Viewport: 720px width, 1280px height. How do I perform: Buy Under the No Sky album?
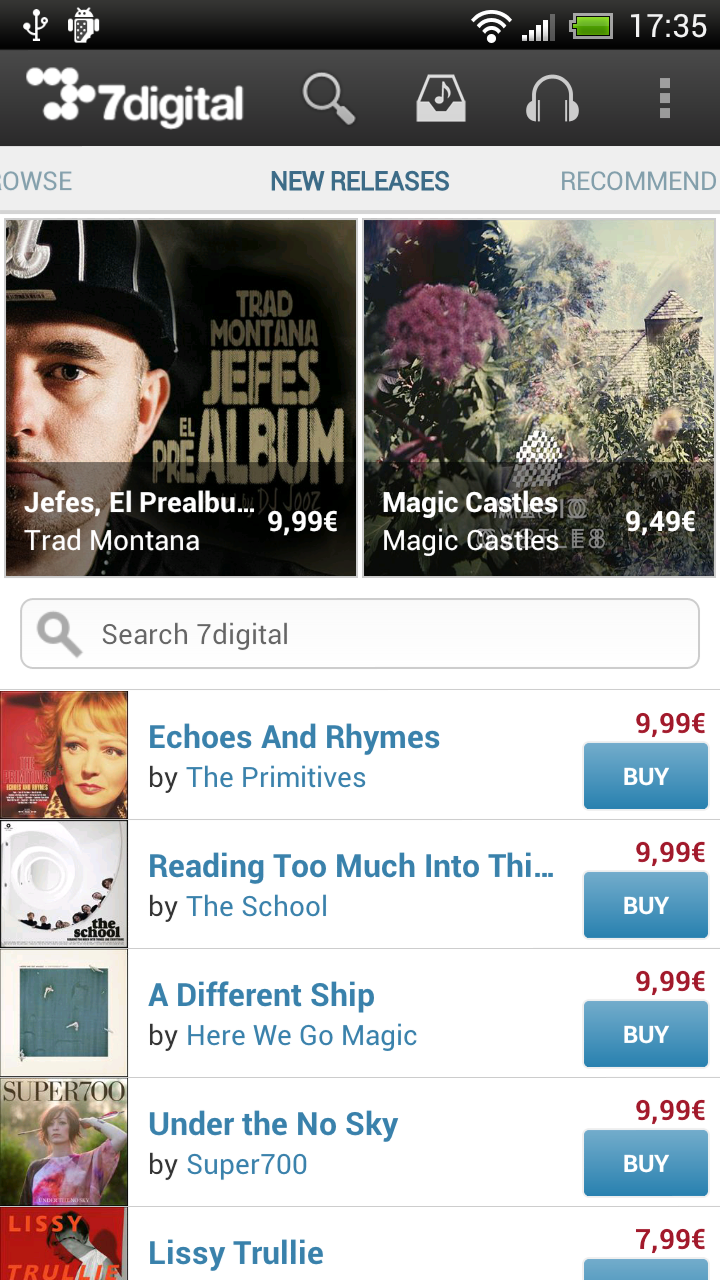click(x=645, y=1163)
